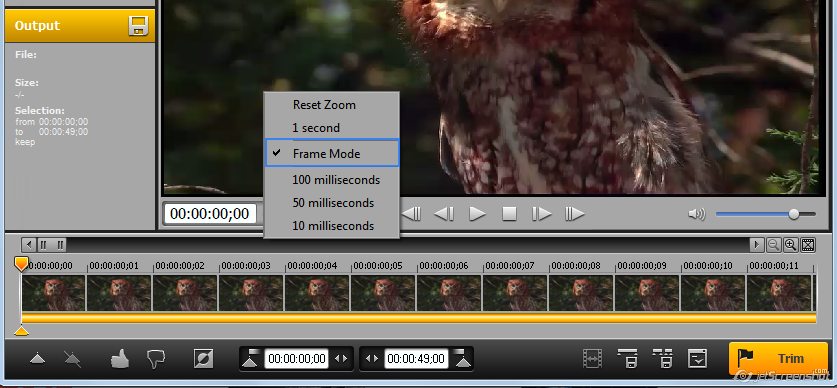Image resolution: width=837 pixels, height=388 pixels.
Task: Select frame thumbnail at 00:00:00;10
Action: (x=713, y=292)
